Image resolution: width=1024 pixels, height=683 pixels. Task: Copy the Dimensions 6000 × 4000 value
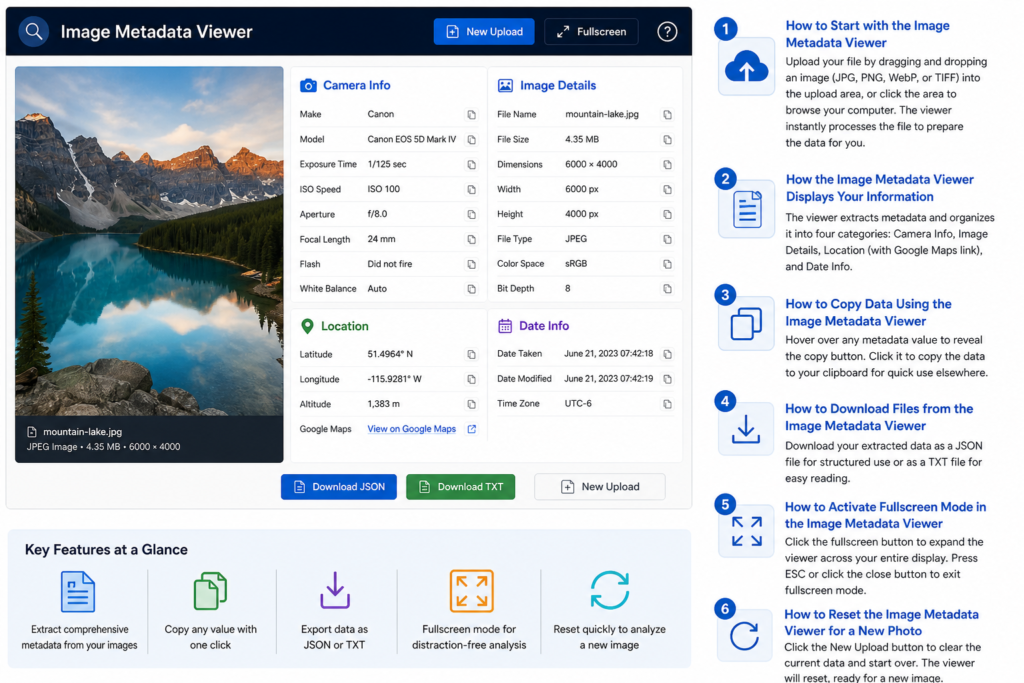(x=667, y=165)
